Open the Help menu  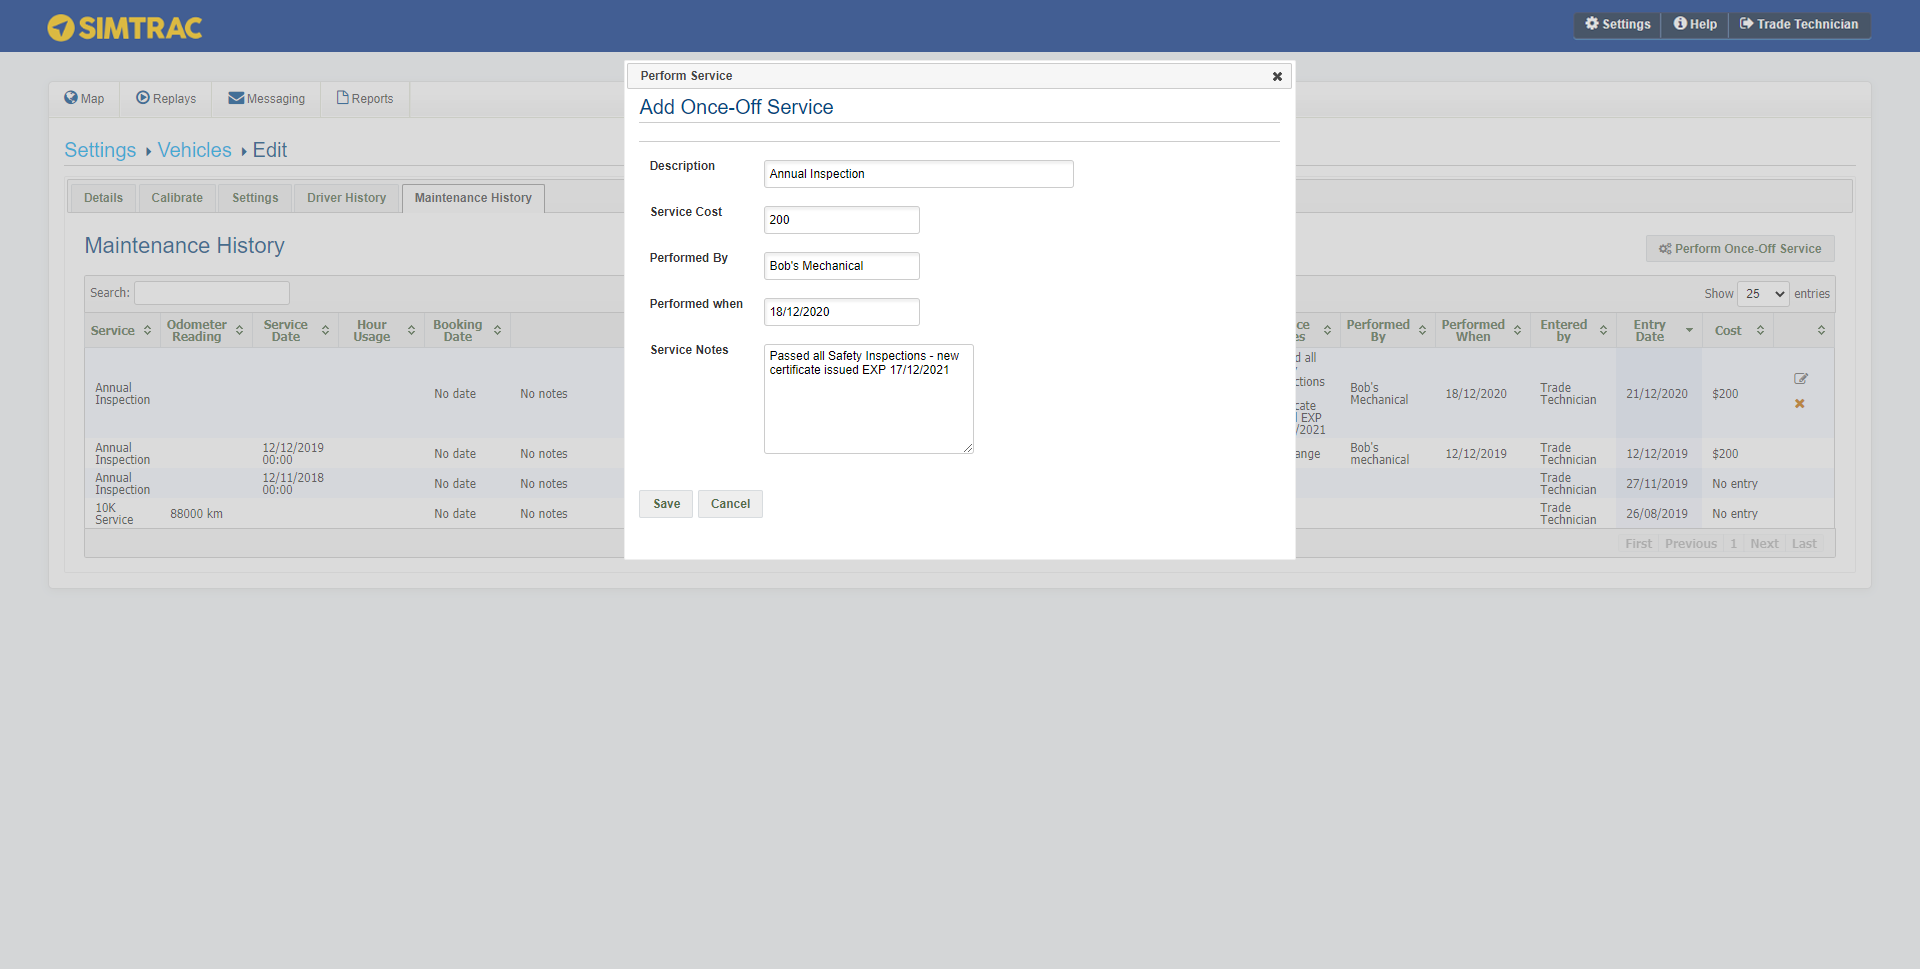tap(1695, 24)
